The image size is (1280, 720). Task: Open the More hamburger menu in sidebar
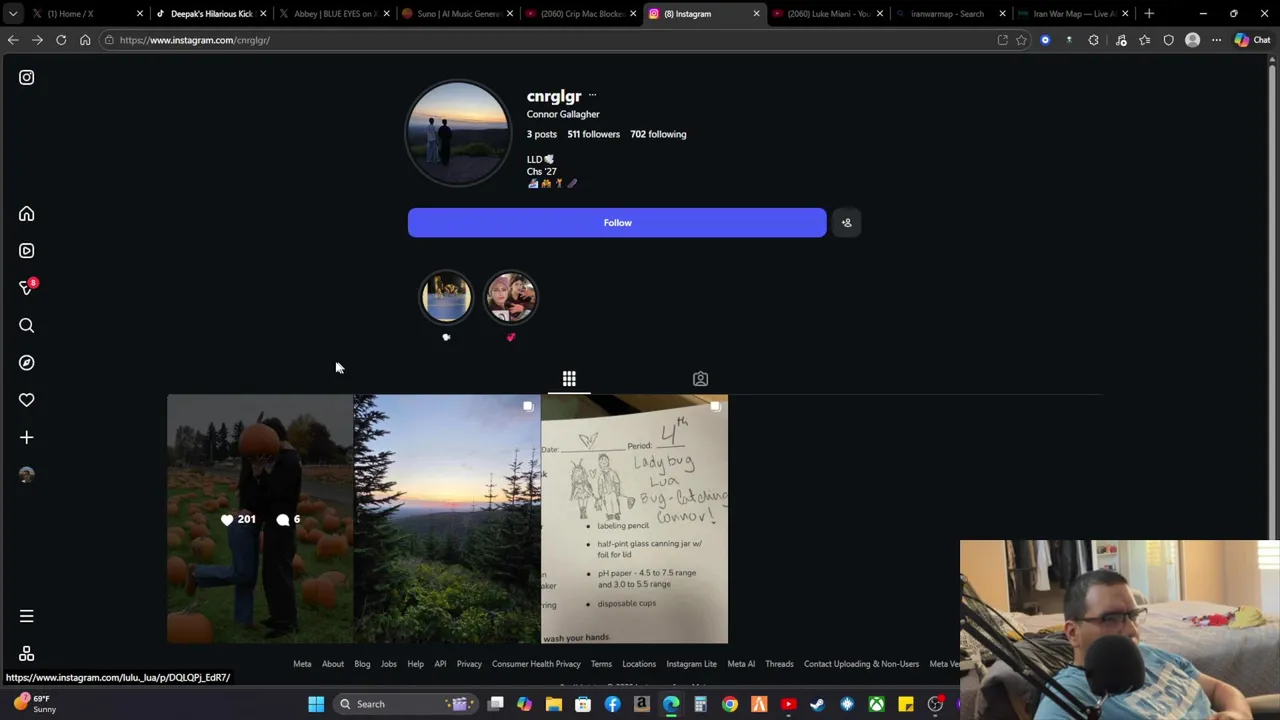27,616
